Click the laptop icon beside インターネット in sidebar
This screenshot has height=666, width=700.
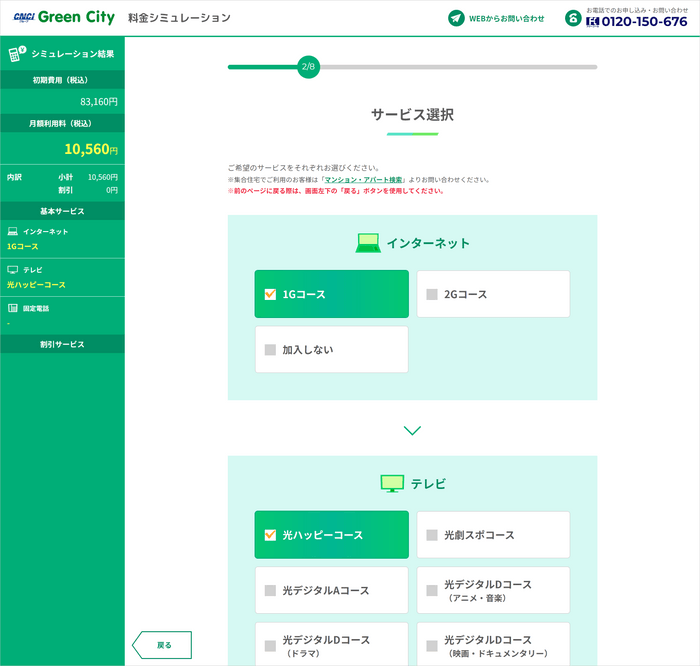coord(13,231)
